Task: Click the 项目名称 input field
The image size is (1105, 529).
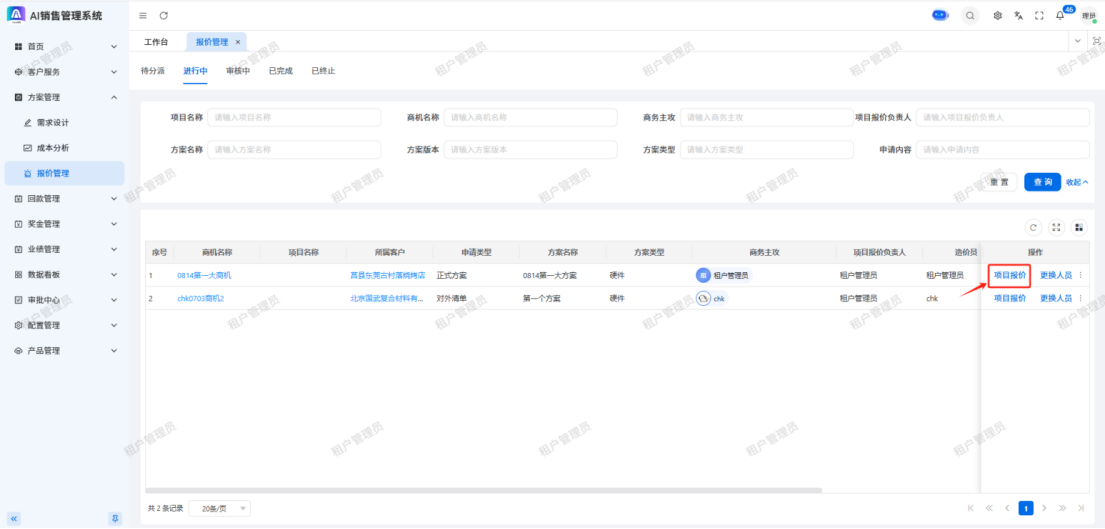Action: 294,117
